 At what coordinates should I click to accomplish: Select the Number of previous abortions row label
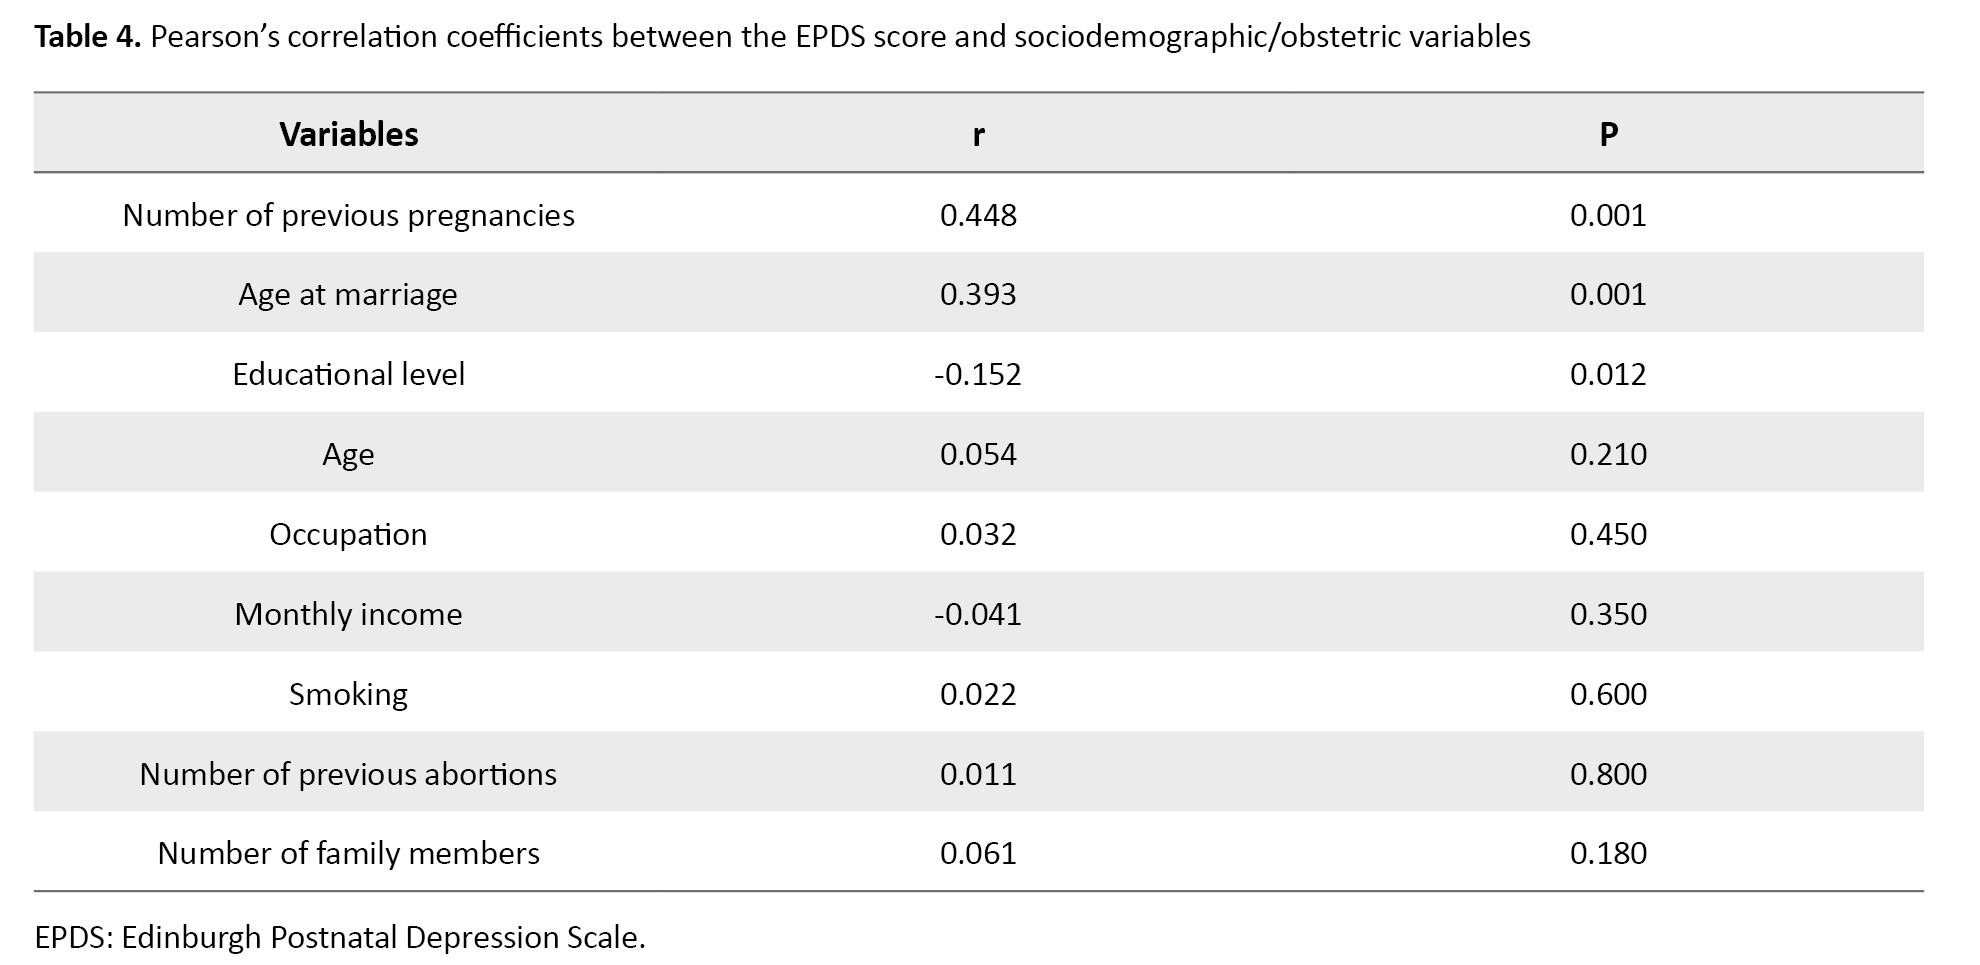(348, 774)
